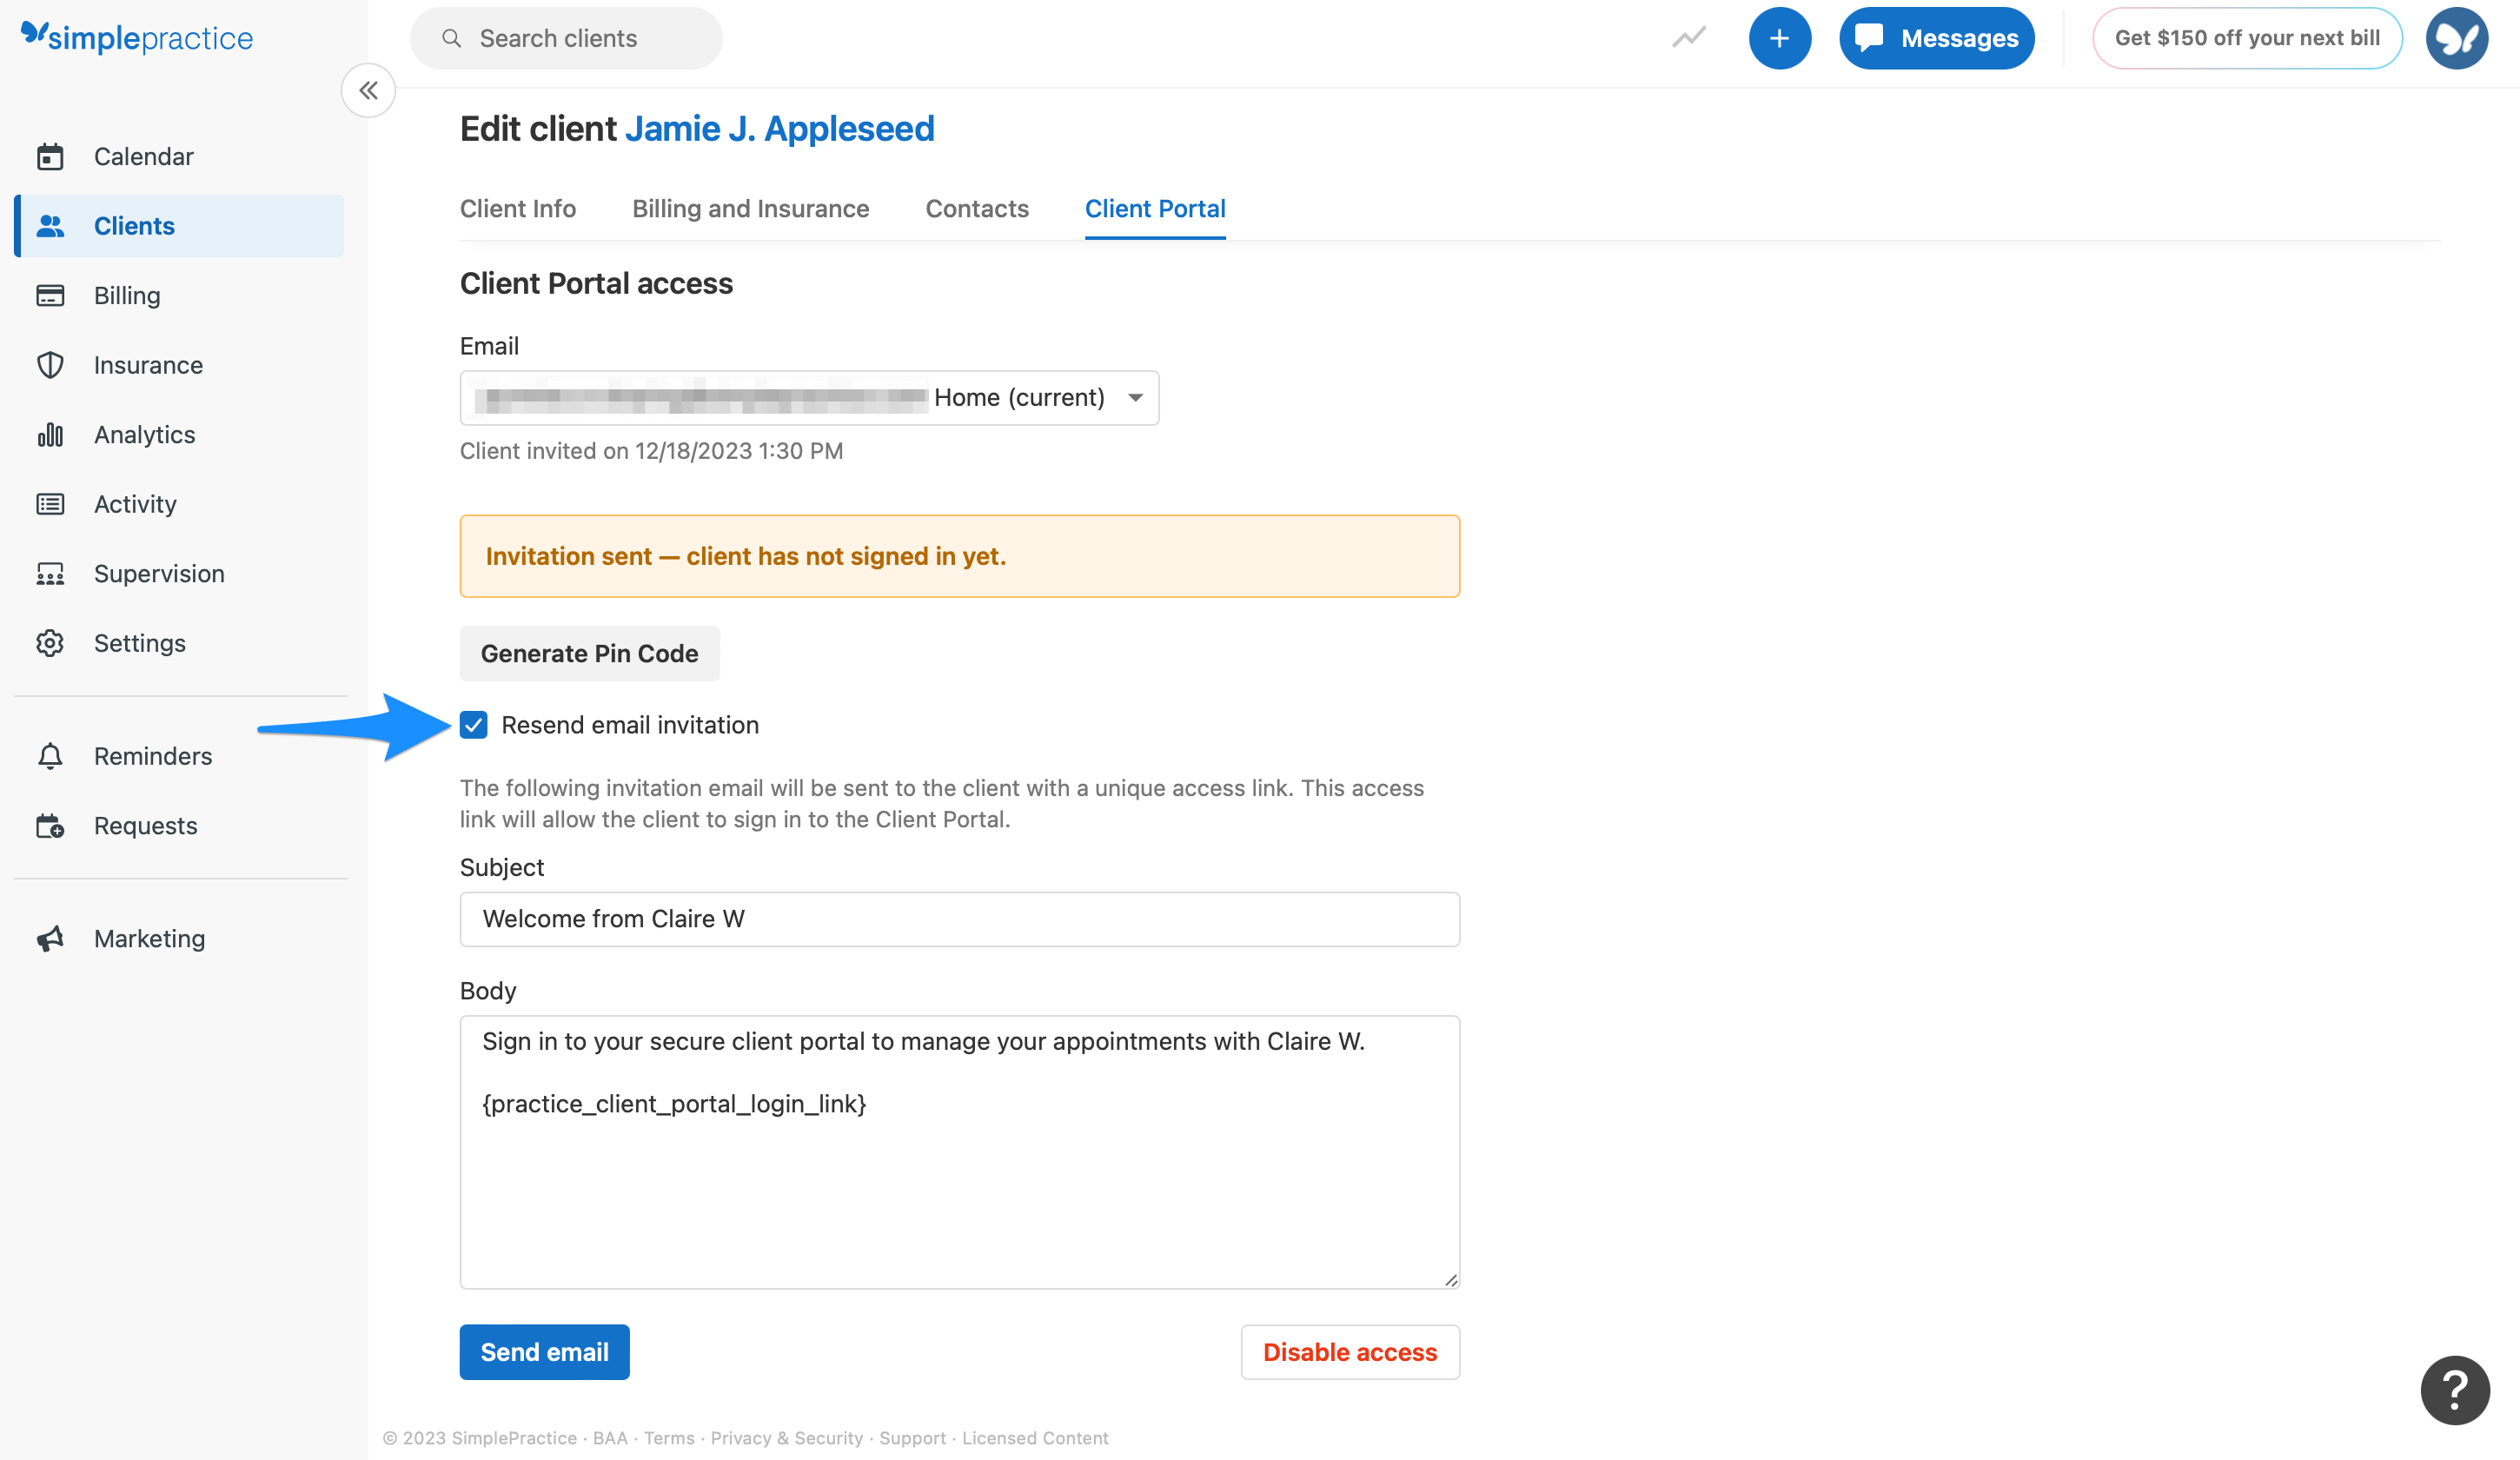
Task: Open the BAA footer link
Action: click(x=610, y=1438)
